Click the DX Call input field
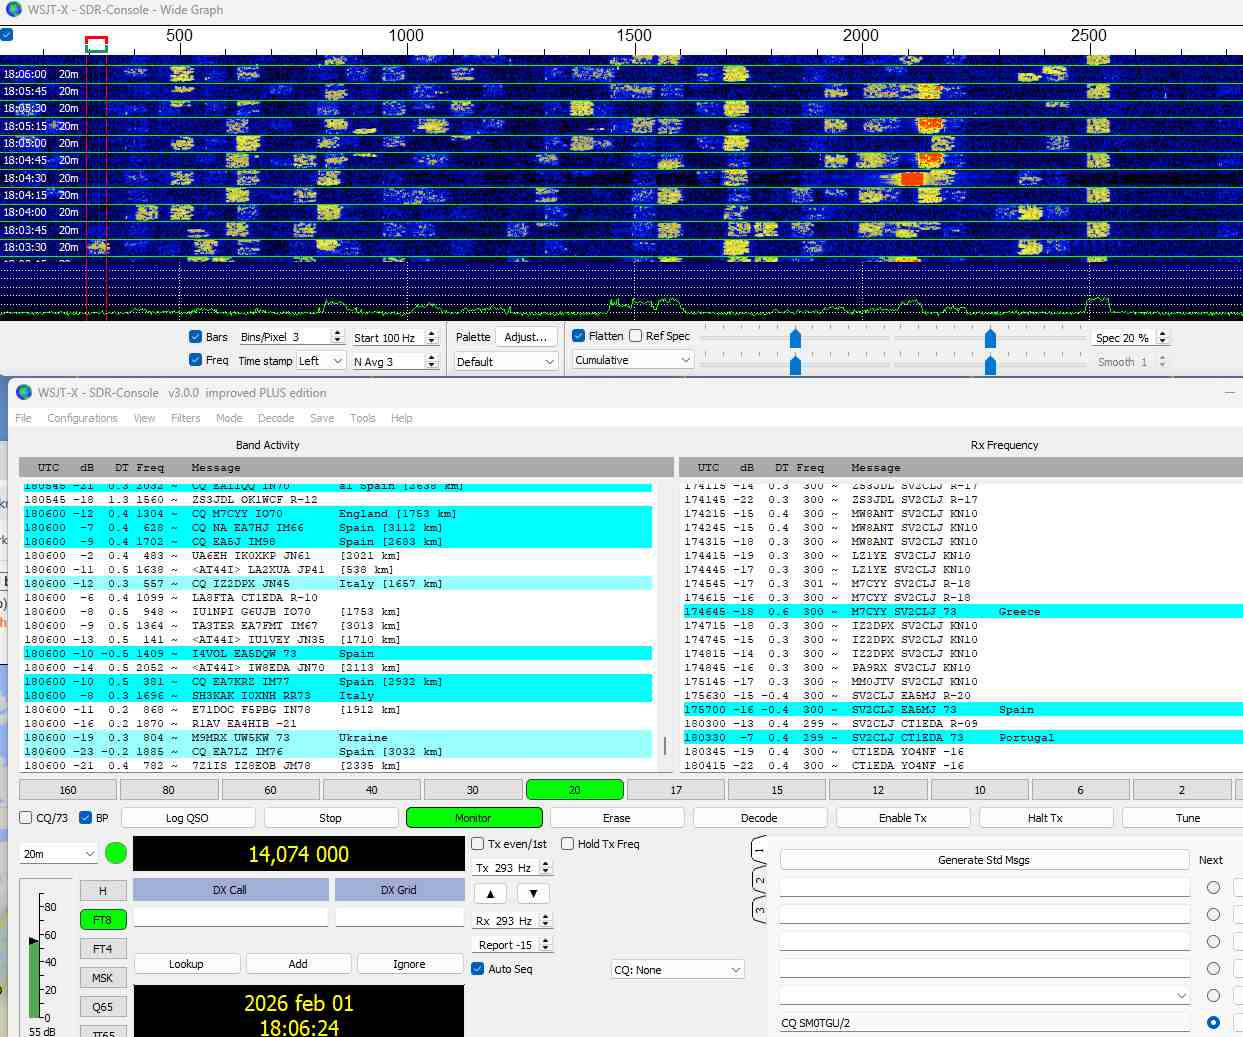The width and height of the screenshot is (1243, 1037). pos(230,917)
